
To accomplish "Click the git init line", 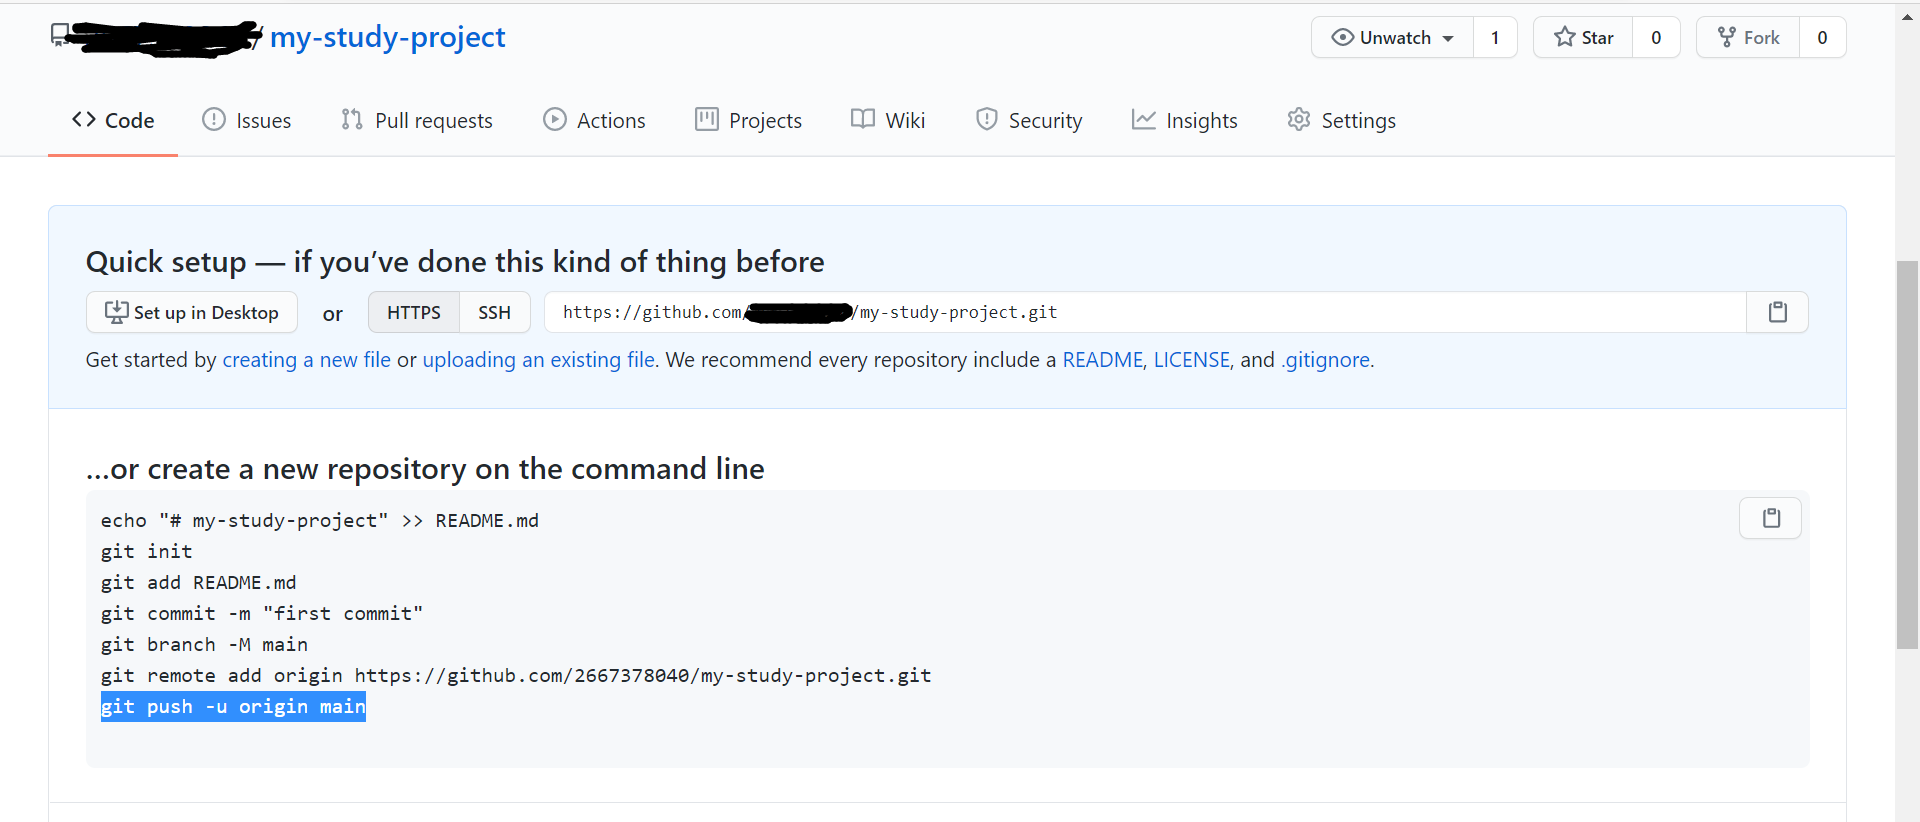I will tap(147, 552).
